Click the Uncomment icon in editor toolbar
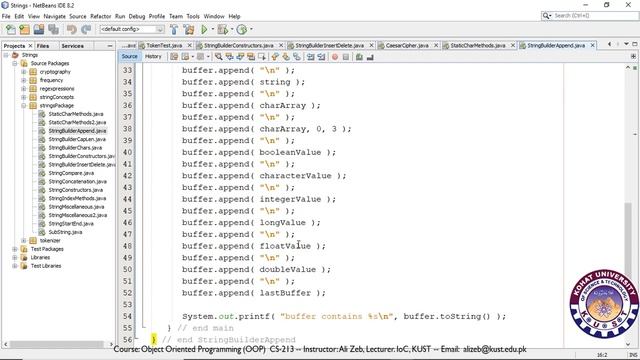The height and width of the screenshot is (360, 640). point(370,57)
